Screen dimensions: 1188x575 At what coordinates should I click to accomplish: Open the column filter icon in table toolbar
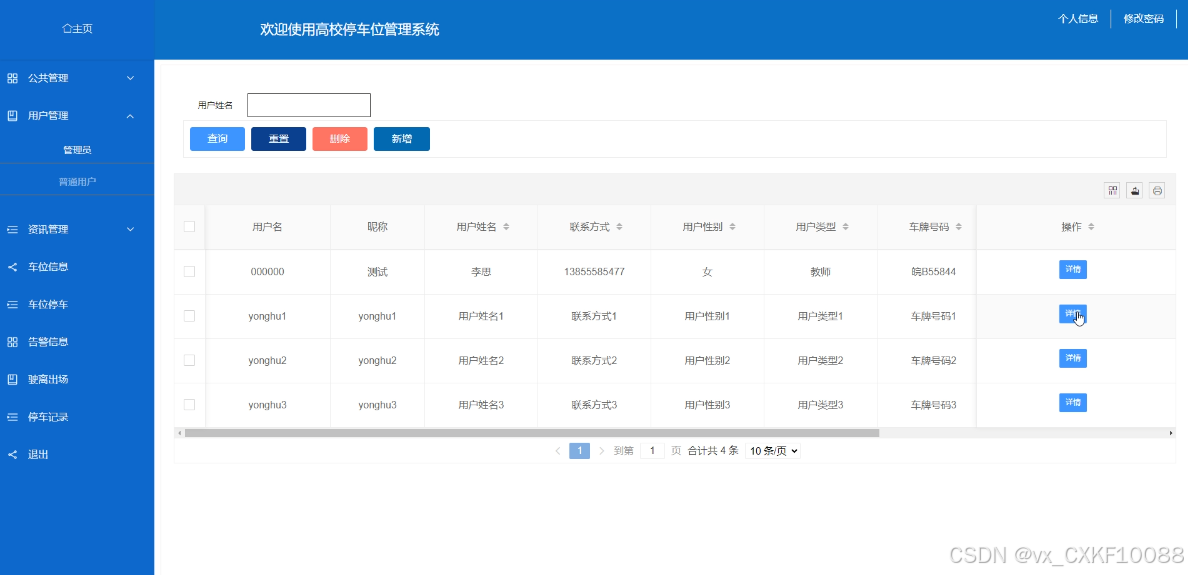click(x=1112, y=191)
